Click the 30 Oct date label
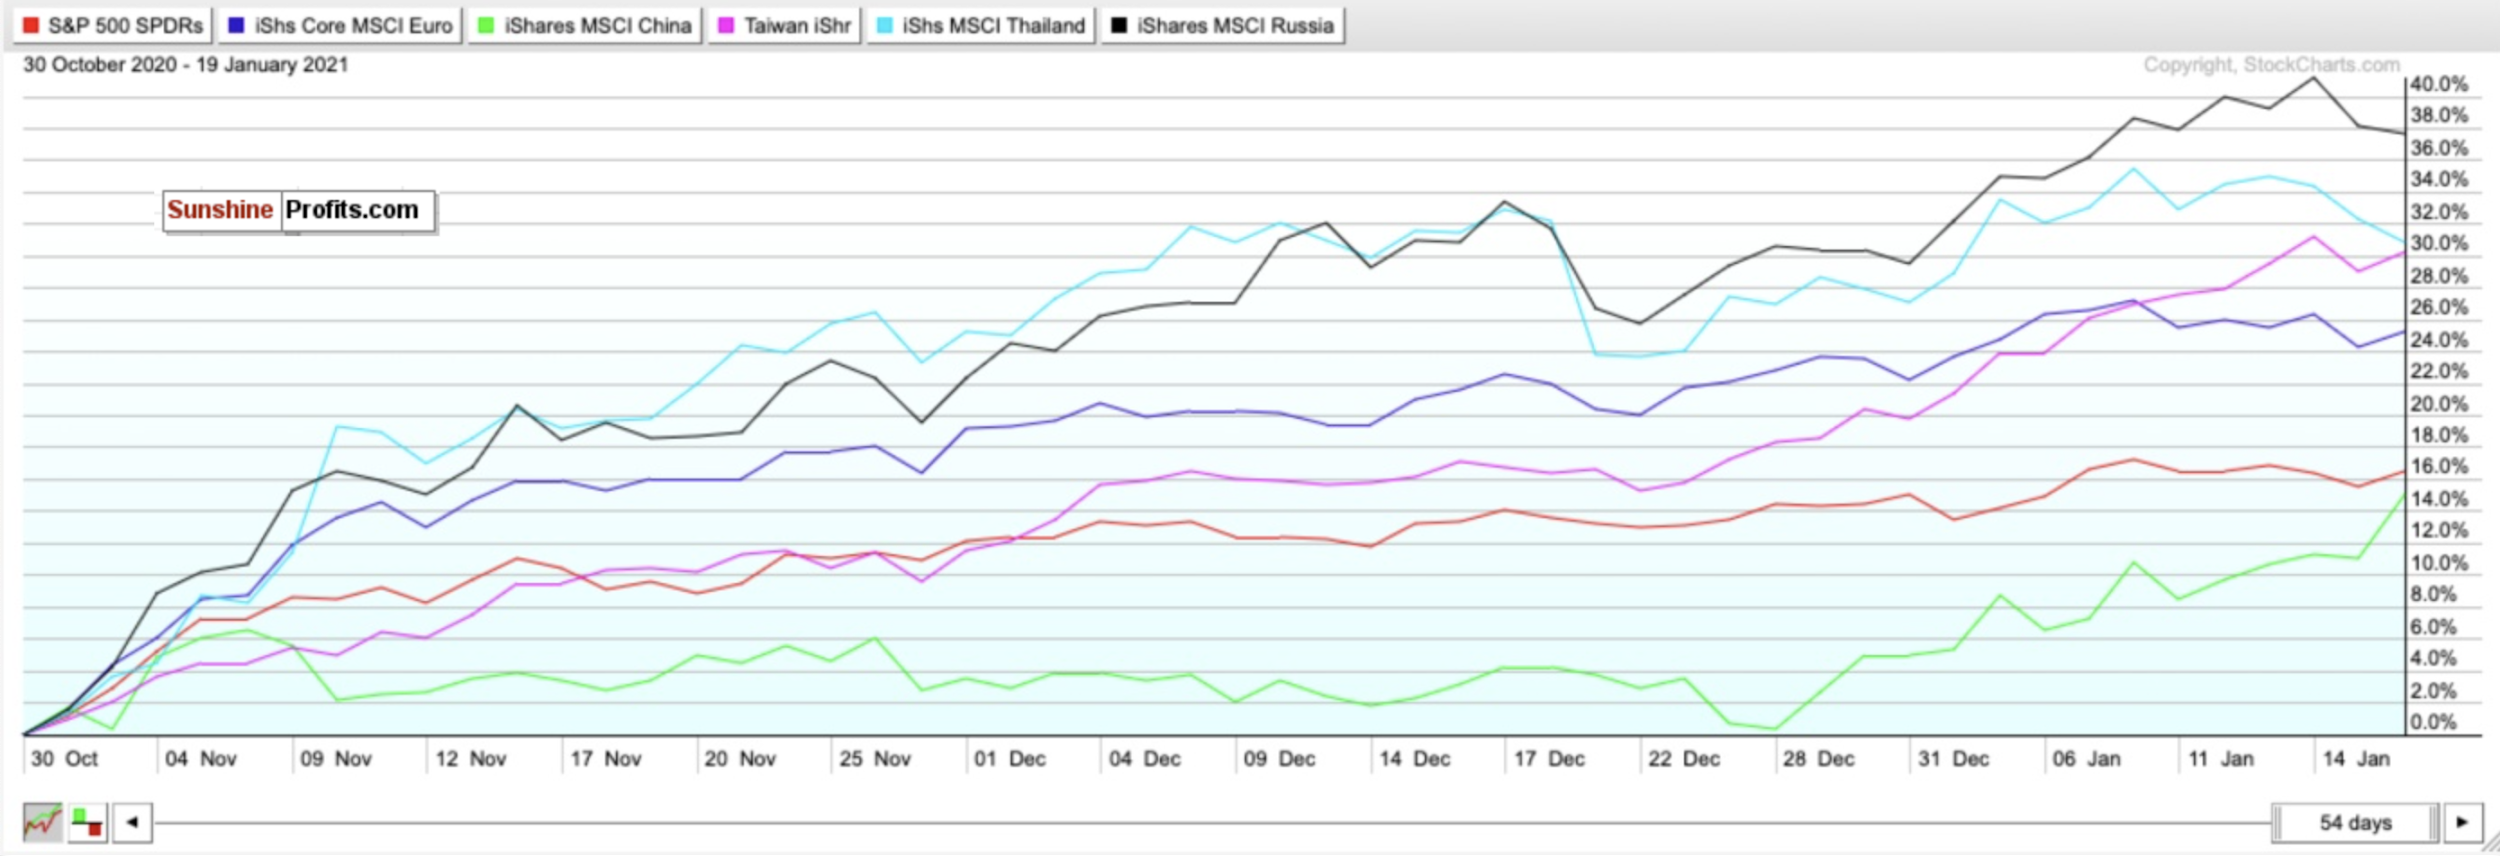 64,759
